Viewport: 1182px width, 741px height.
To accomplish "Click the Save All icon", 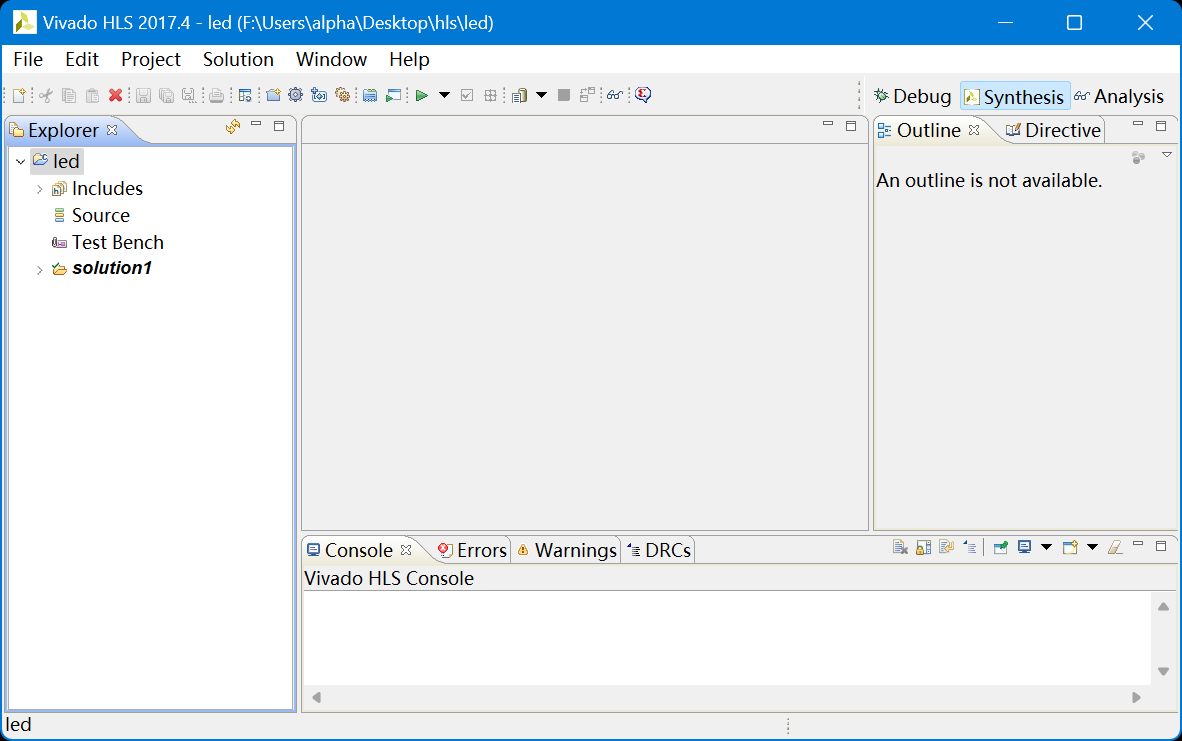I will click(167, 95).
